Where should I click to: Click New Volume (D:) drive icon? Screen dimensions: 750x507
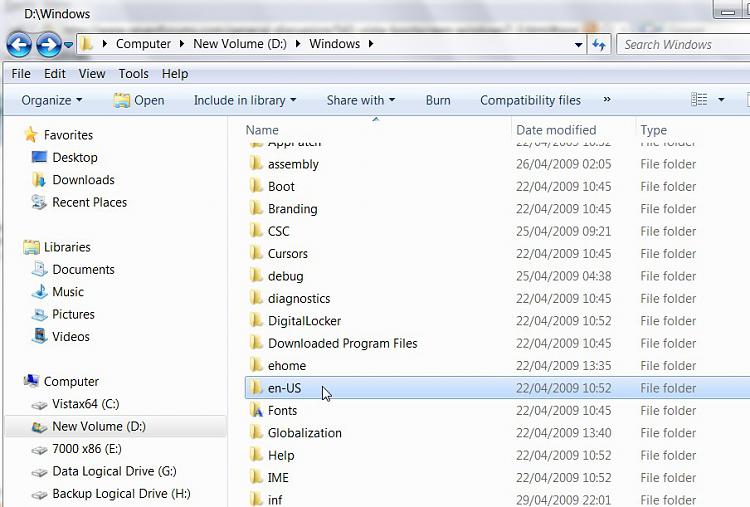coord(39,427)
